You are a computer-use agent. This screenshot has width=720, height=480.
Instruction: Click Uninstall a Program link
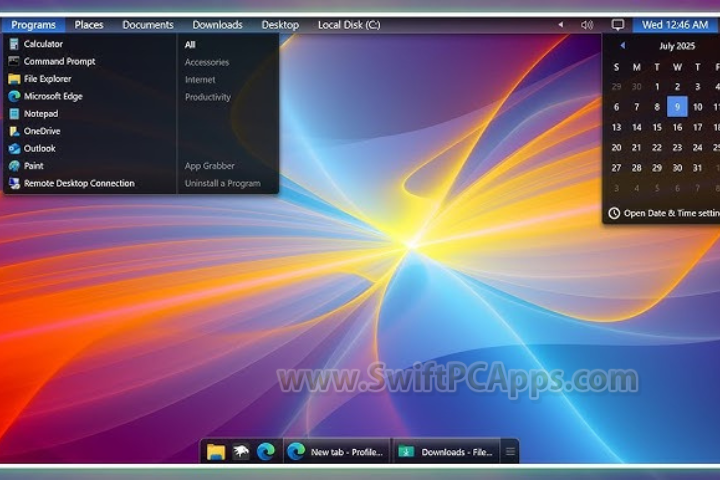223,184
